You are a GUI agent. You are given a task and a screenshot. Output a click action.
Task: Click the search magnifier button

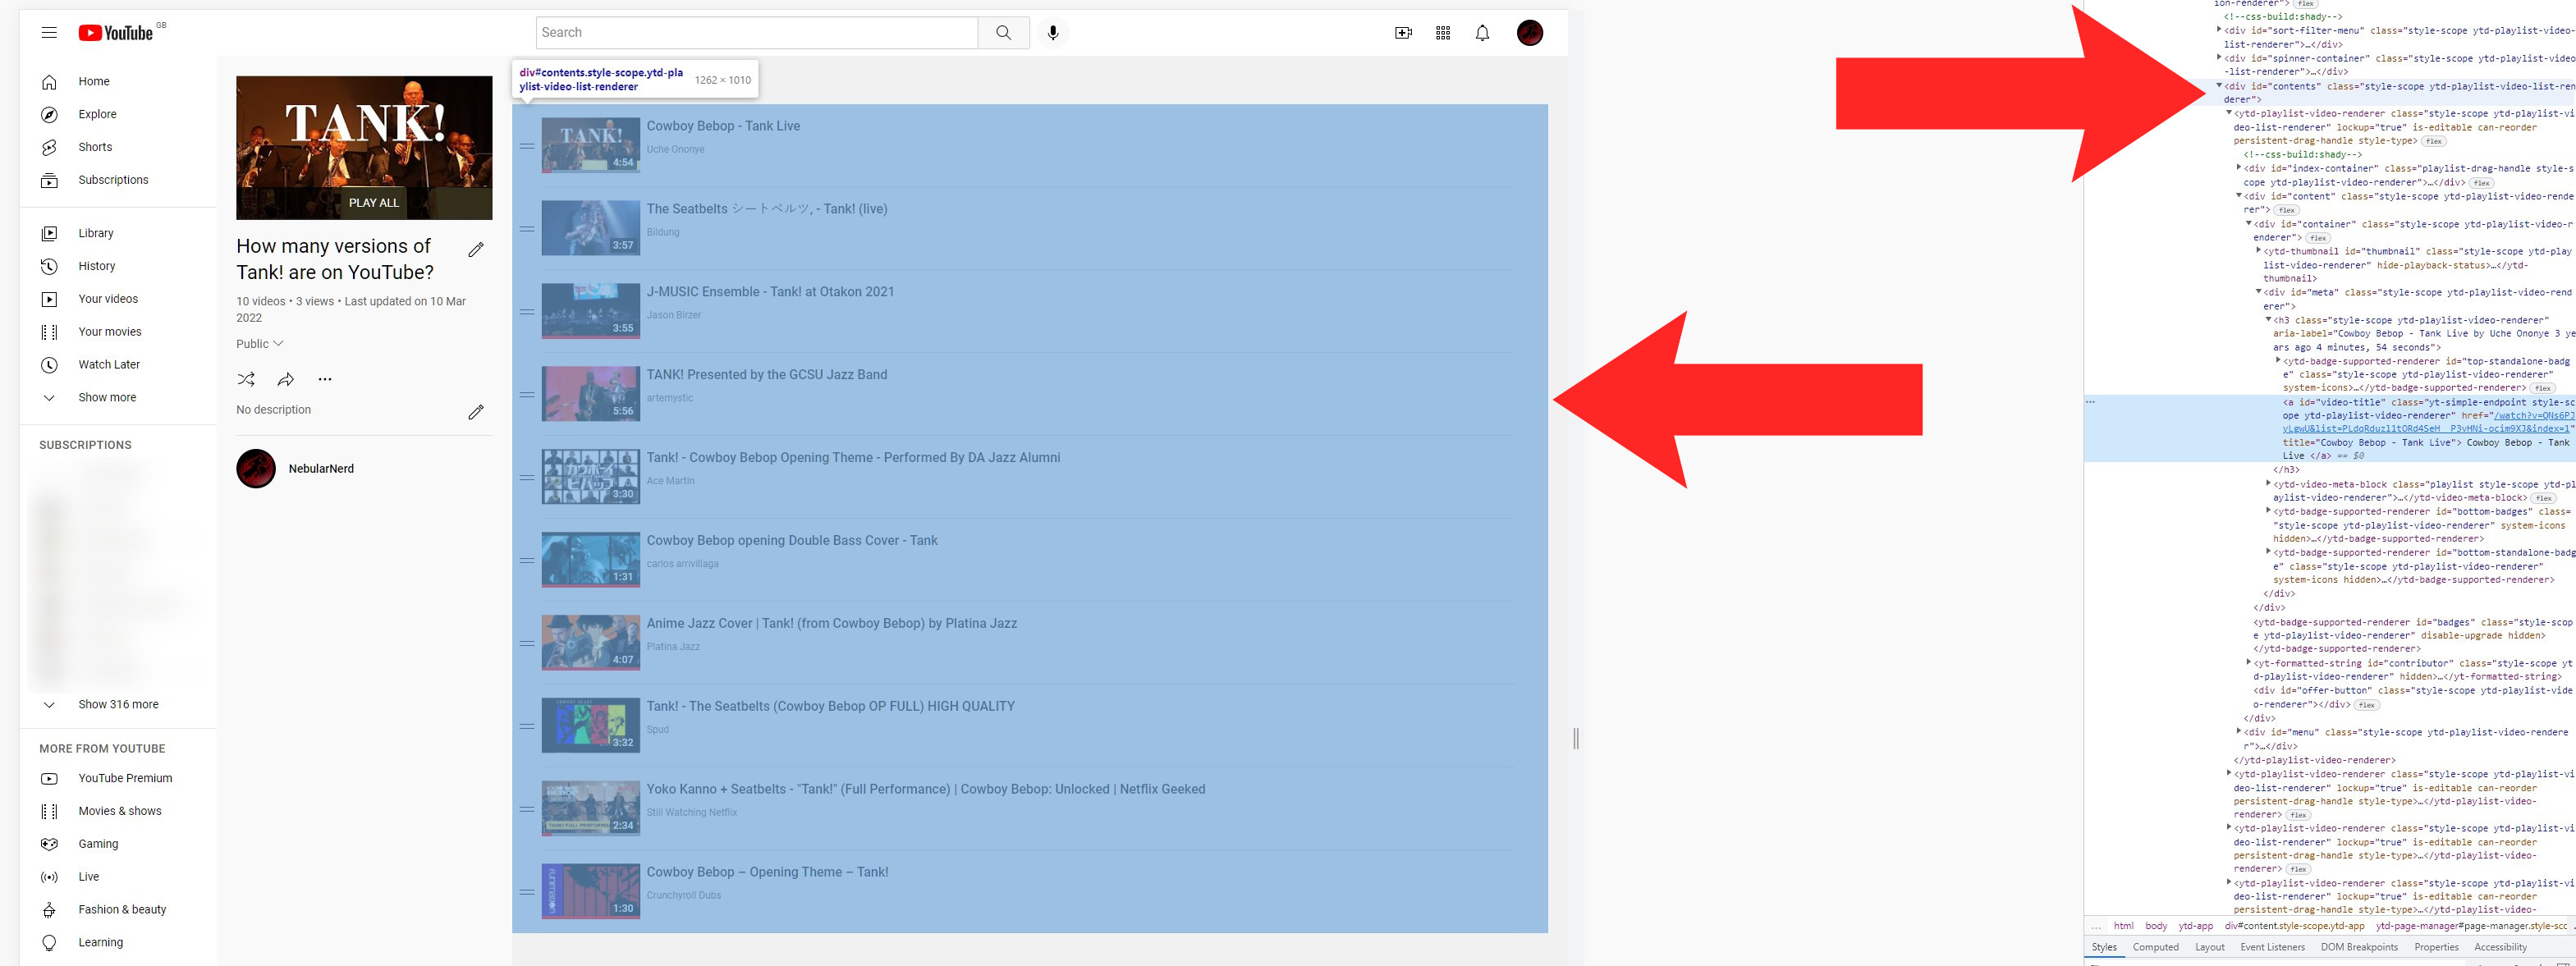1003,33
